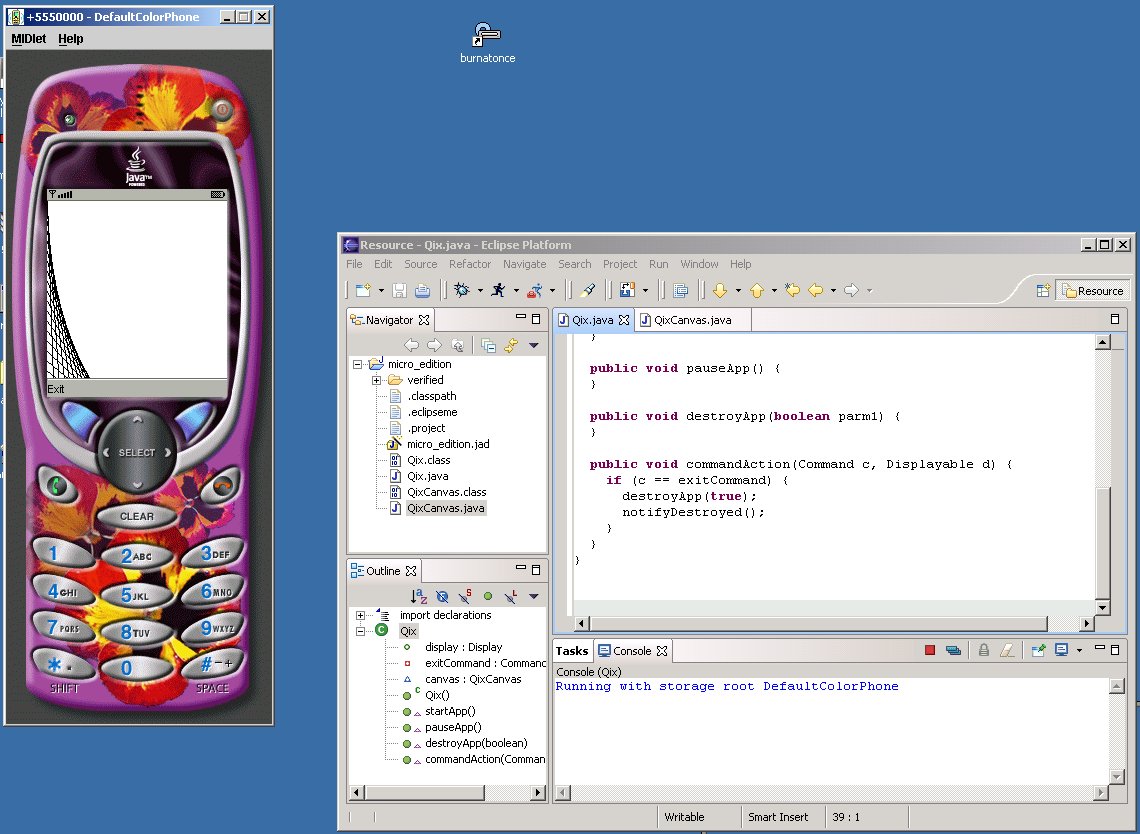Toggle Hide Fields in Outline
1140x834 pixels.
442,596
